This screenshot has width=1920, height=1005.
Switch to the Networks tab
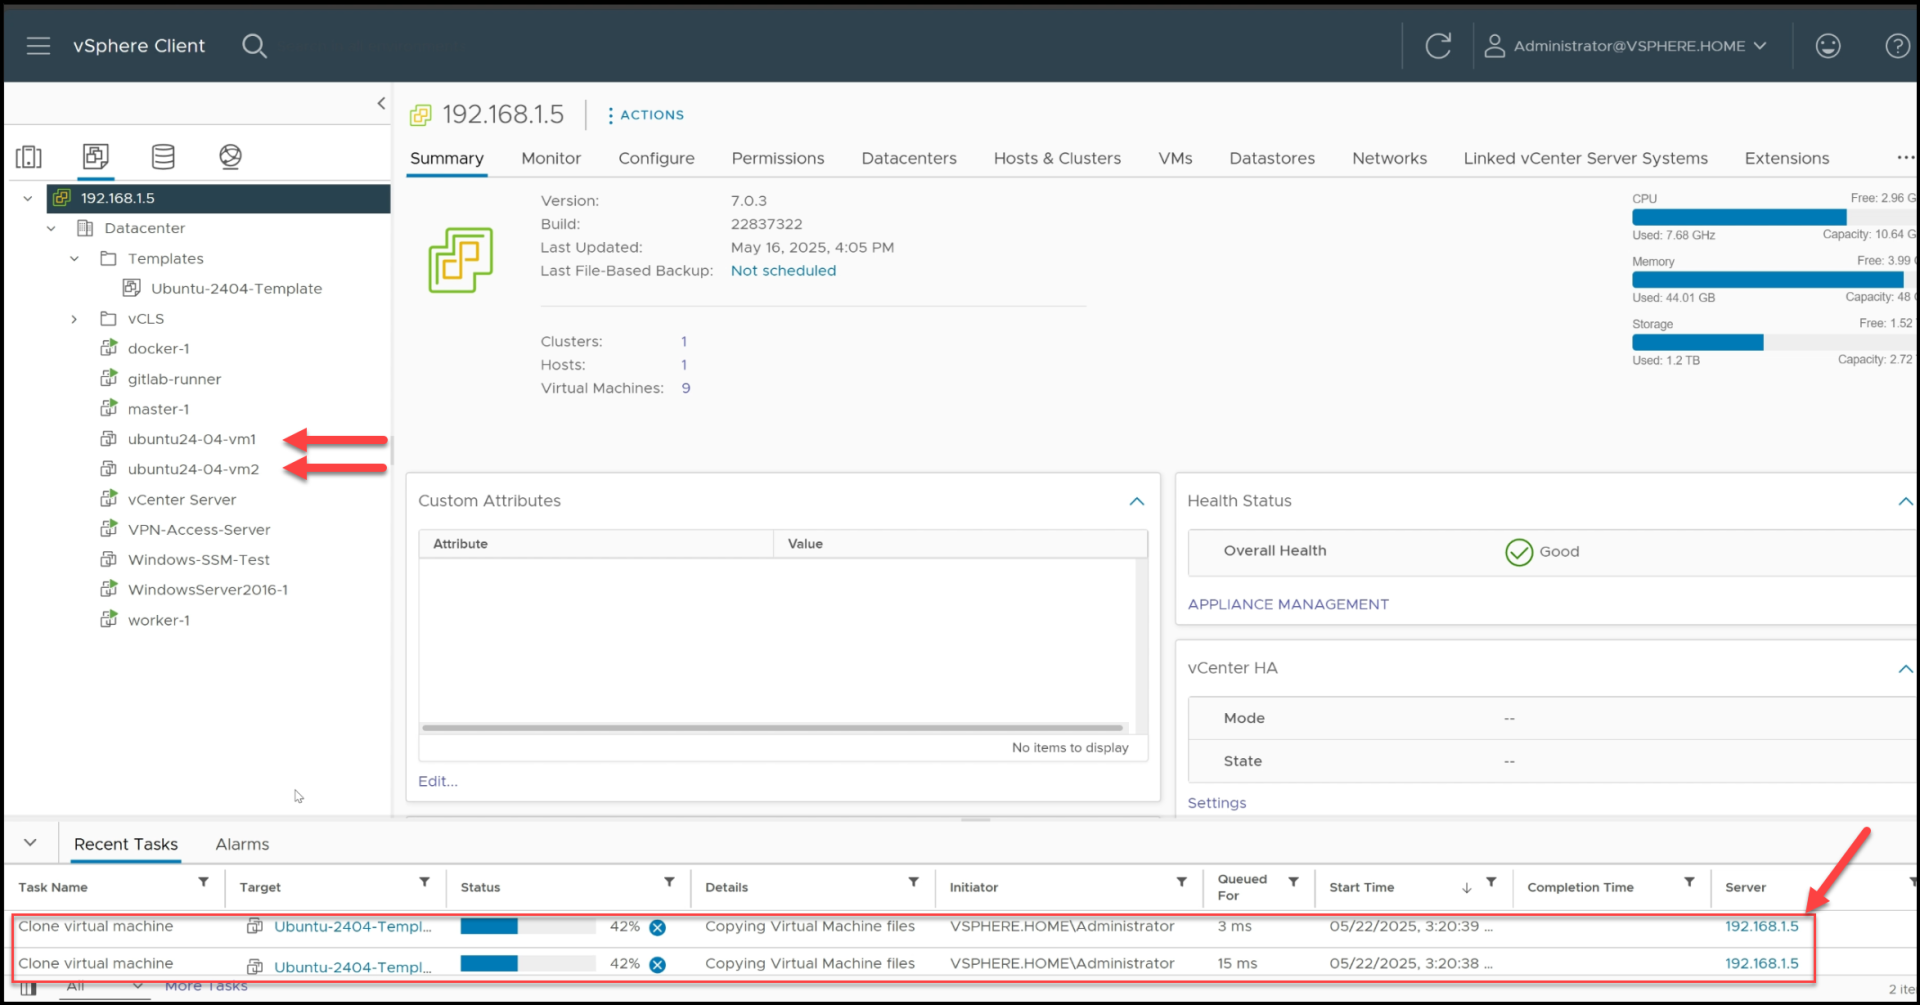tap(1389, 158)
